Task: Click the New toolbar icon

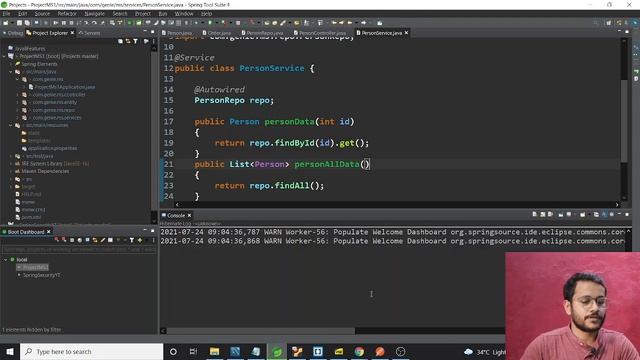Action: pos(6,23)
